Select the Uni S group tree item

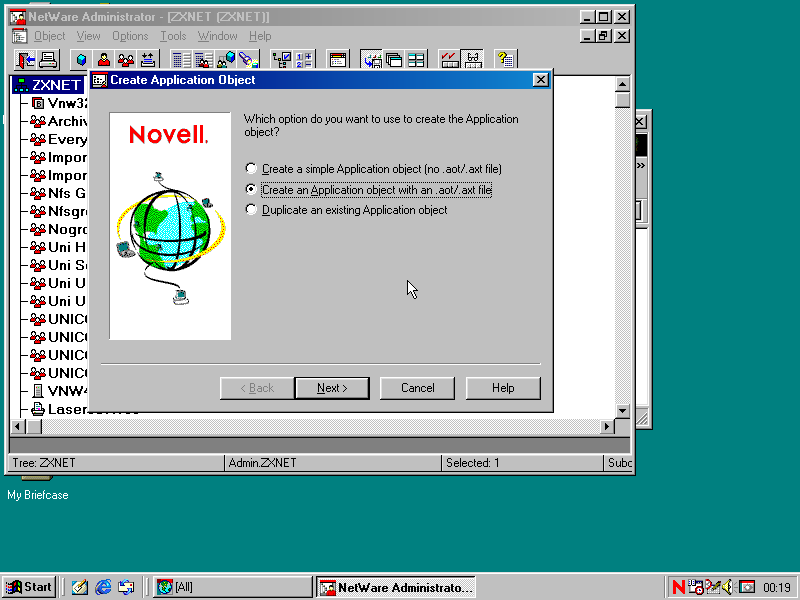point(59,265)
